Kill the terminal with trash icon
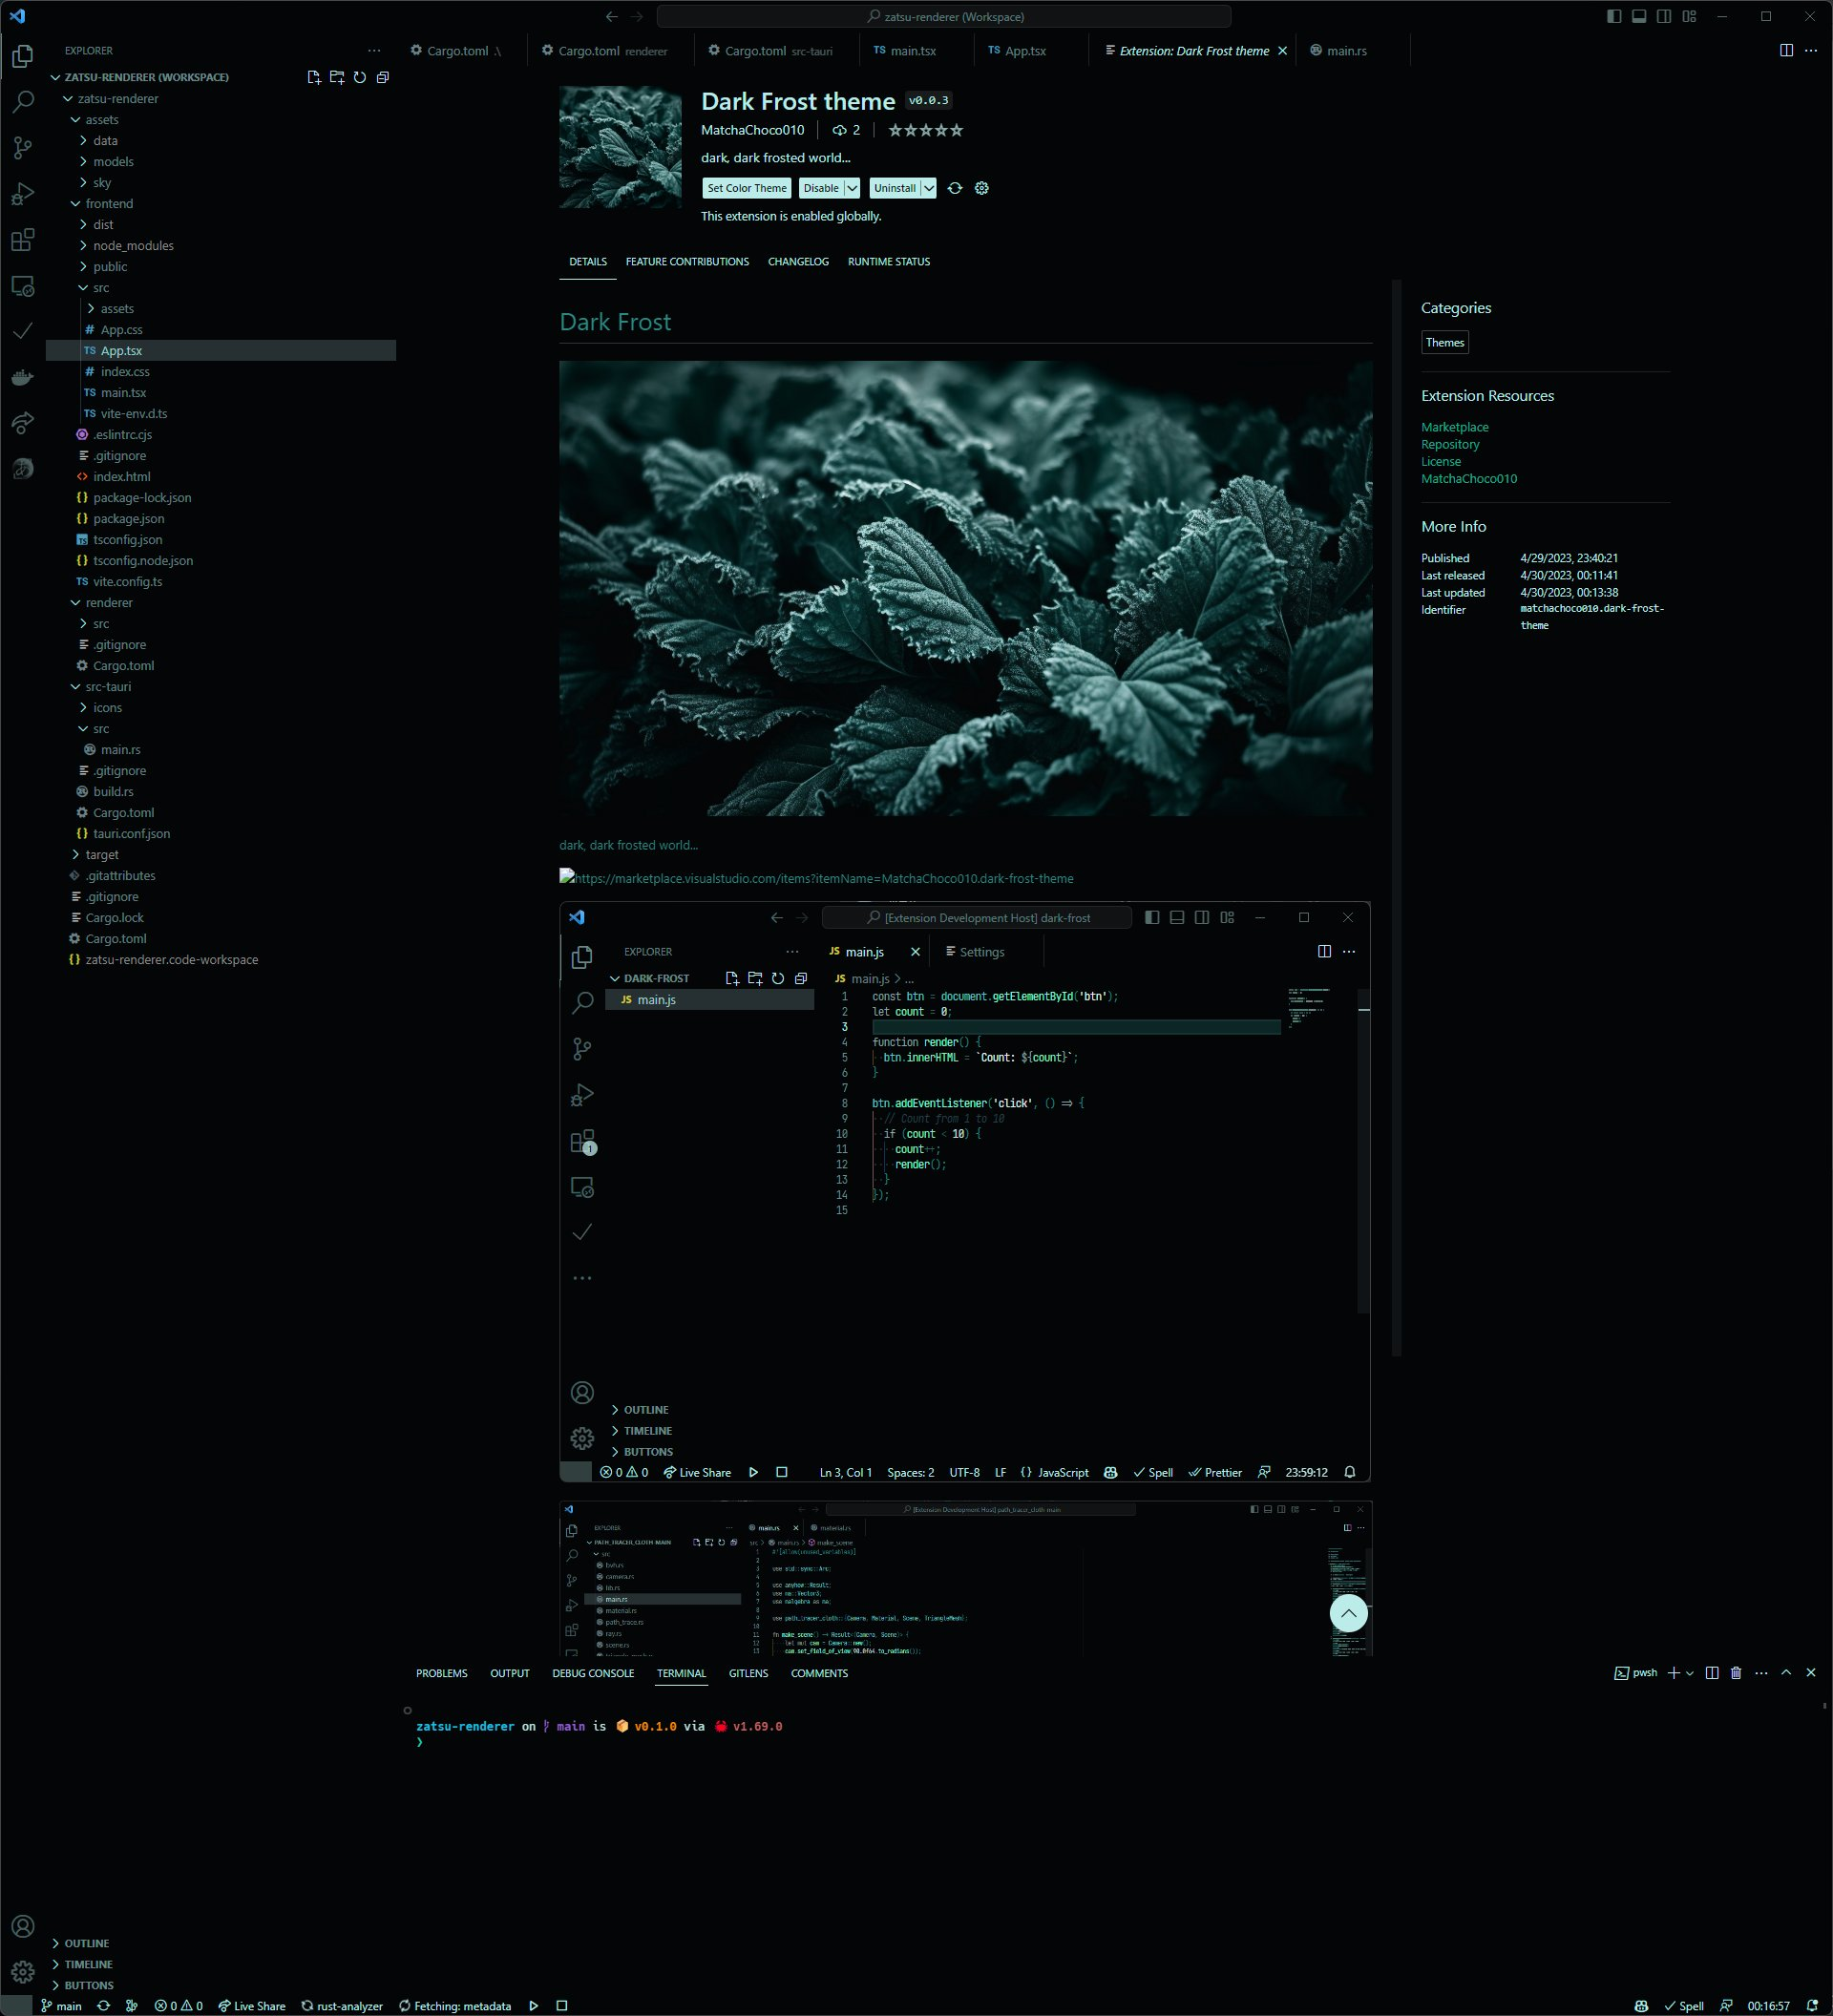 [1736, 1673]
